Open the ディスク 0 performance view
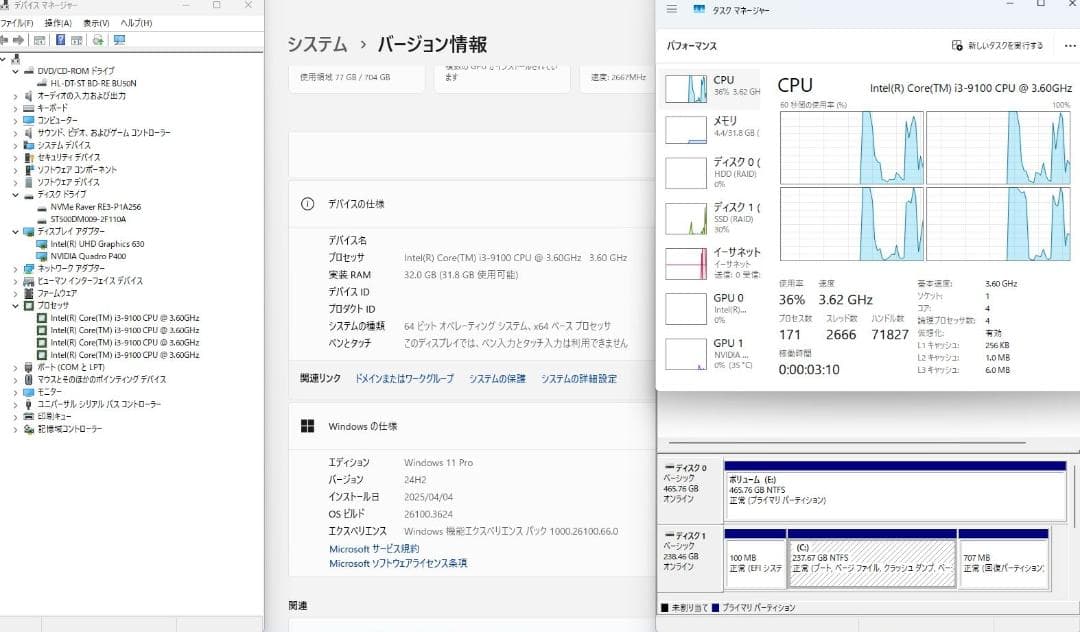Screen dimensions: 1080x632 [687, 172]
